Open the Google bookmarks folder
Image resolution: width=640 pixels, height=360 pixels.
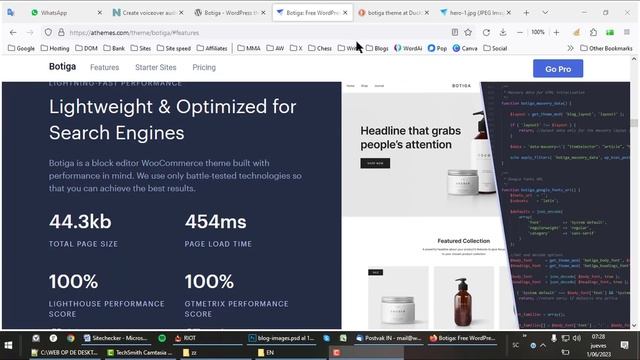21,48
